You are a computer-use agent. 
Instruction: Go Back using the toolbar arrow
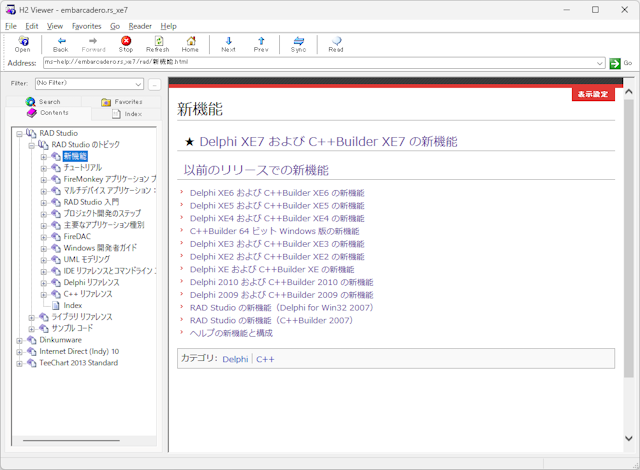point(62,41)
